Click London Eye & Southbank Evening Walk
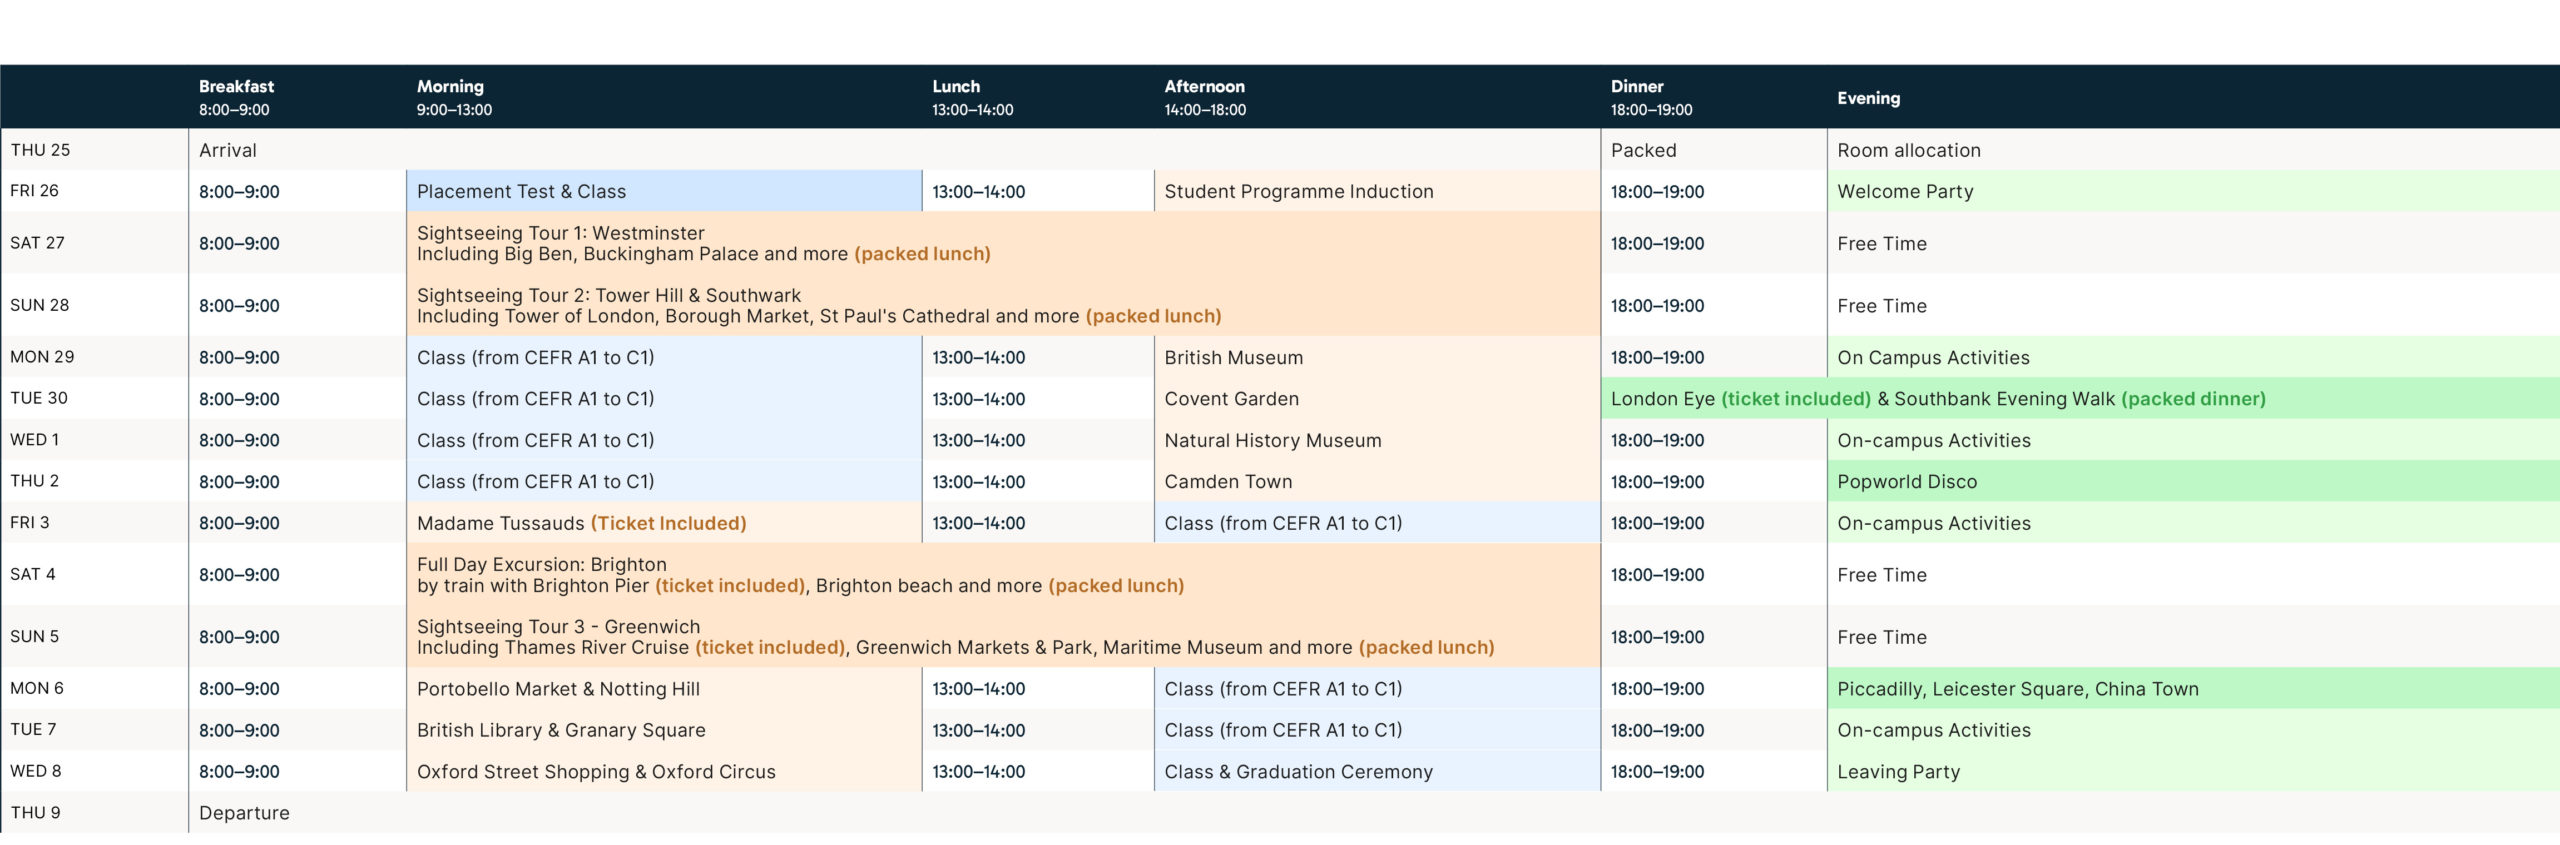Viewport: 2560px width, 845px height. tap(1937, 398)
